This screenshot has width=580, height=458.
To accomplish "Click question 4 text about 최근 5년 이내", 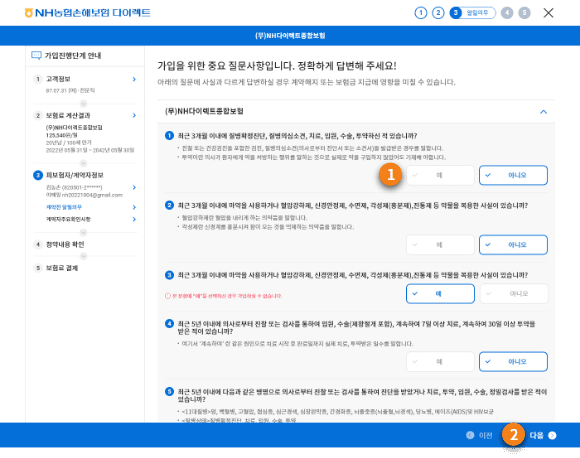I will point(356,328).
